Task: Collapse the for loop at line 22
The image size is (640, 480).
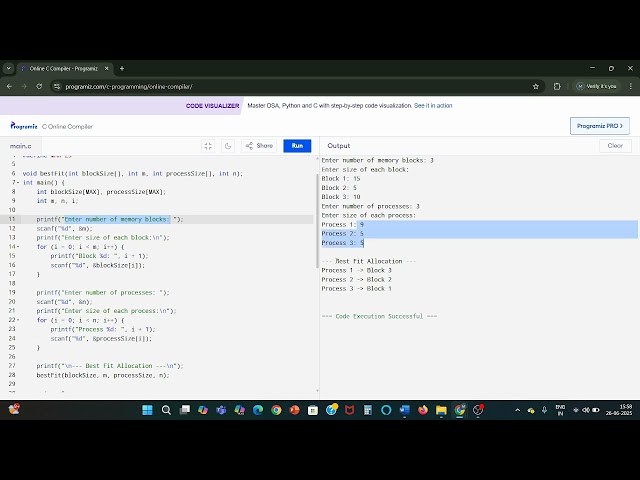Action: pyautogui.click(x=18, y=320)
